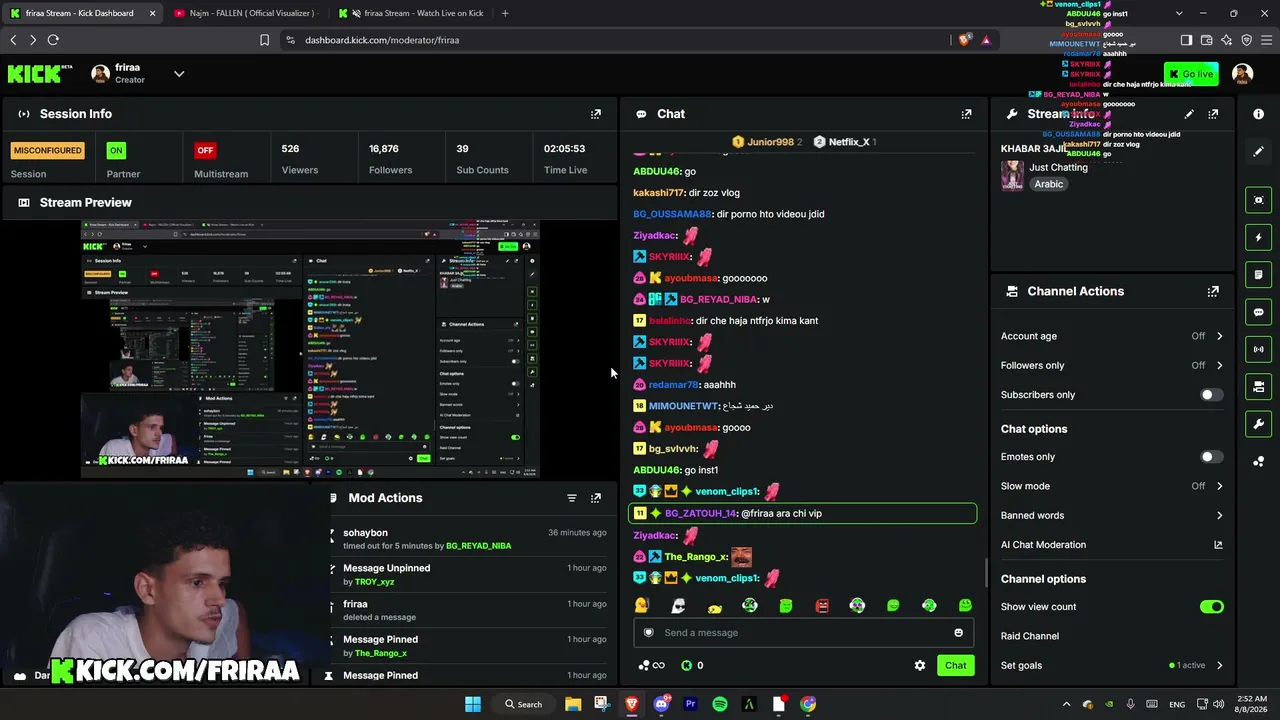Expand the Account age setting
This screenshot has height=720, width=1280.
click(x=1111, y=336)
